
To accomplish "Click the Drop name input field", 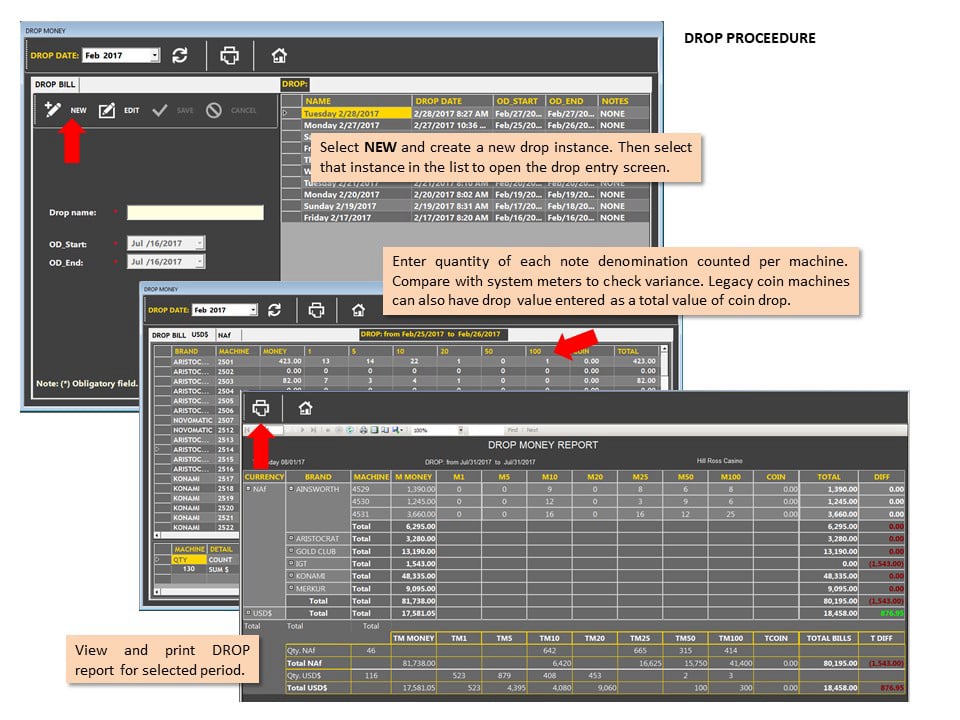I will (195, 212).
